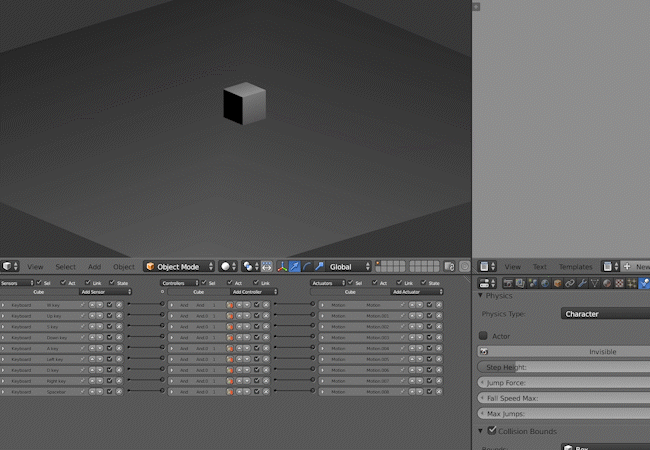The width and height of the screenshot is (650, 450).
Task: Open the Templates menu
Action: 575,267
